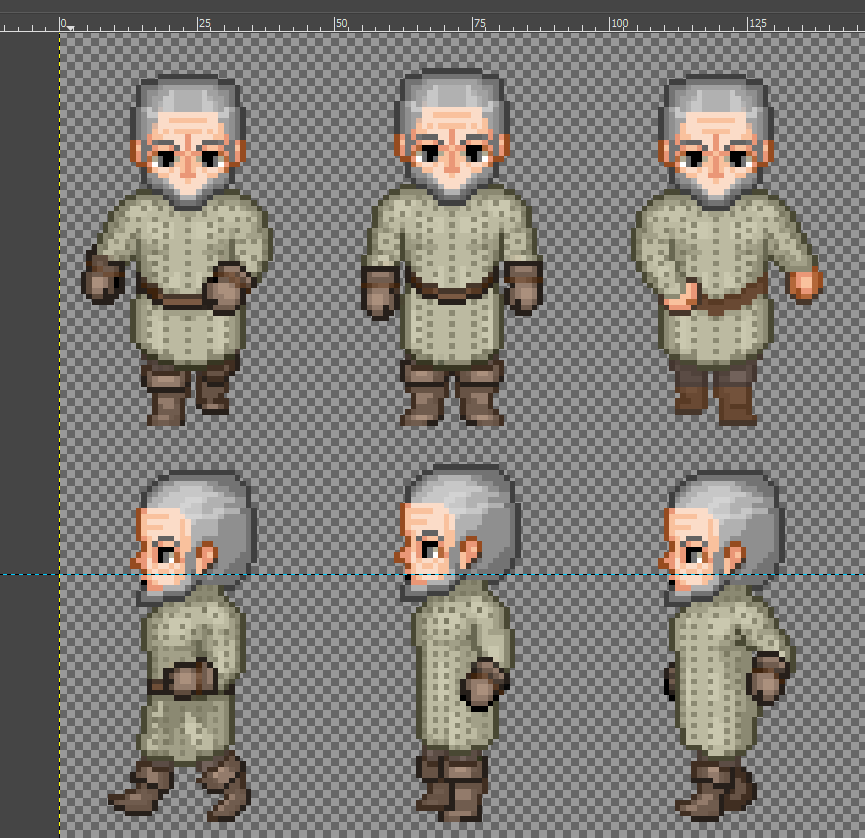Viewport: 865px width, 838px height.
Task: Click the ruler origin mark labeled 0
Action: pos(63,23)
